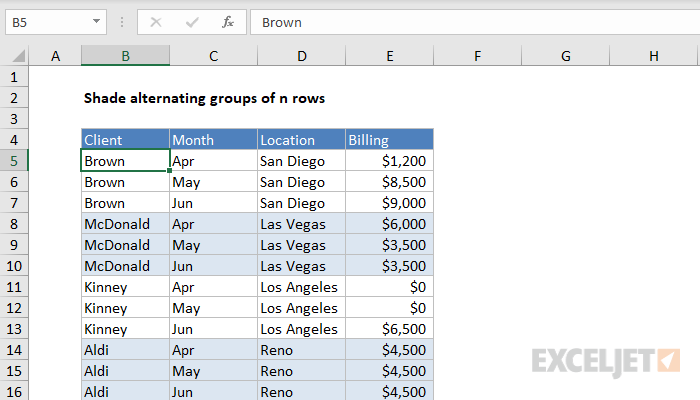The width and height of the screenshot is (700, 400).
Task: Select the McDonald cell in row 8
Action: point(125,224)
